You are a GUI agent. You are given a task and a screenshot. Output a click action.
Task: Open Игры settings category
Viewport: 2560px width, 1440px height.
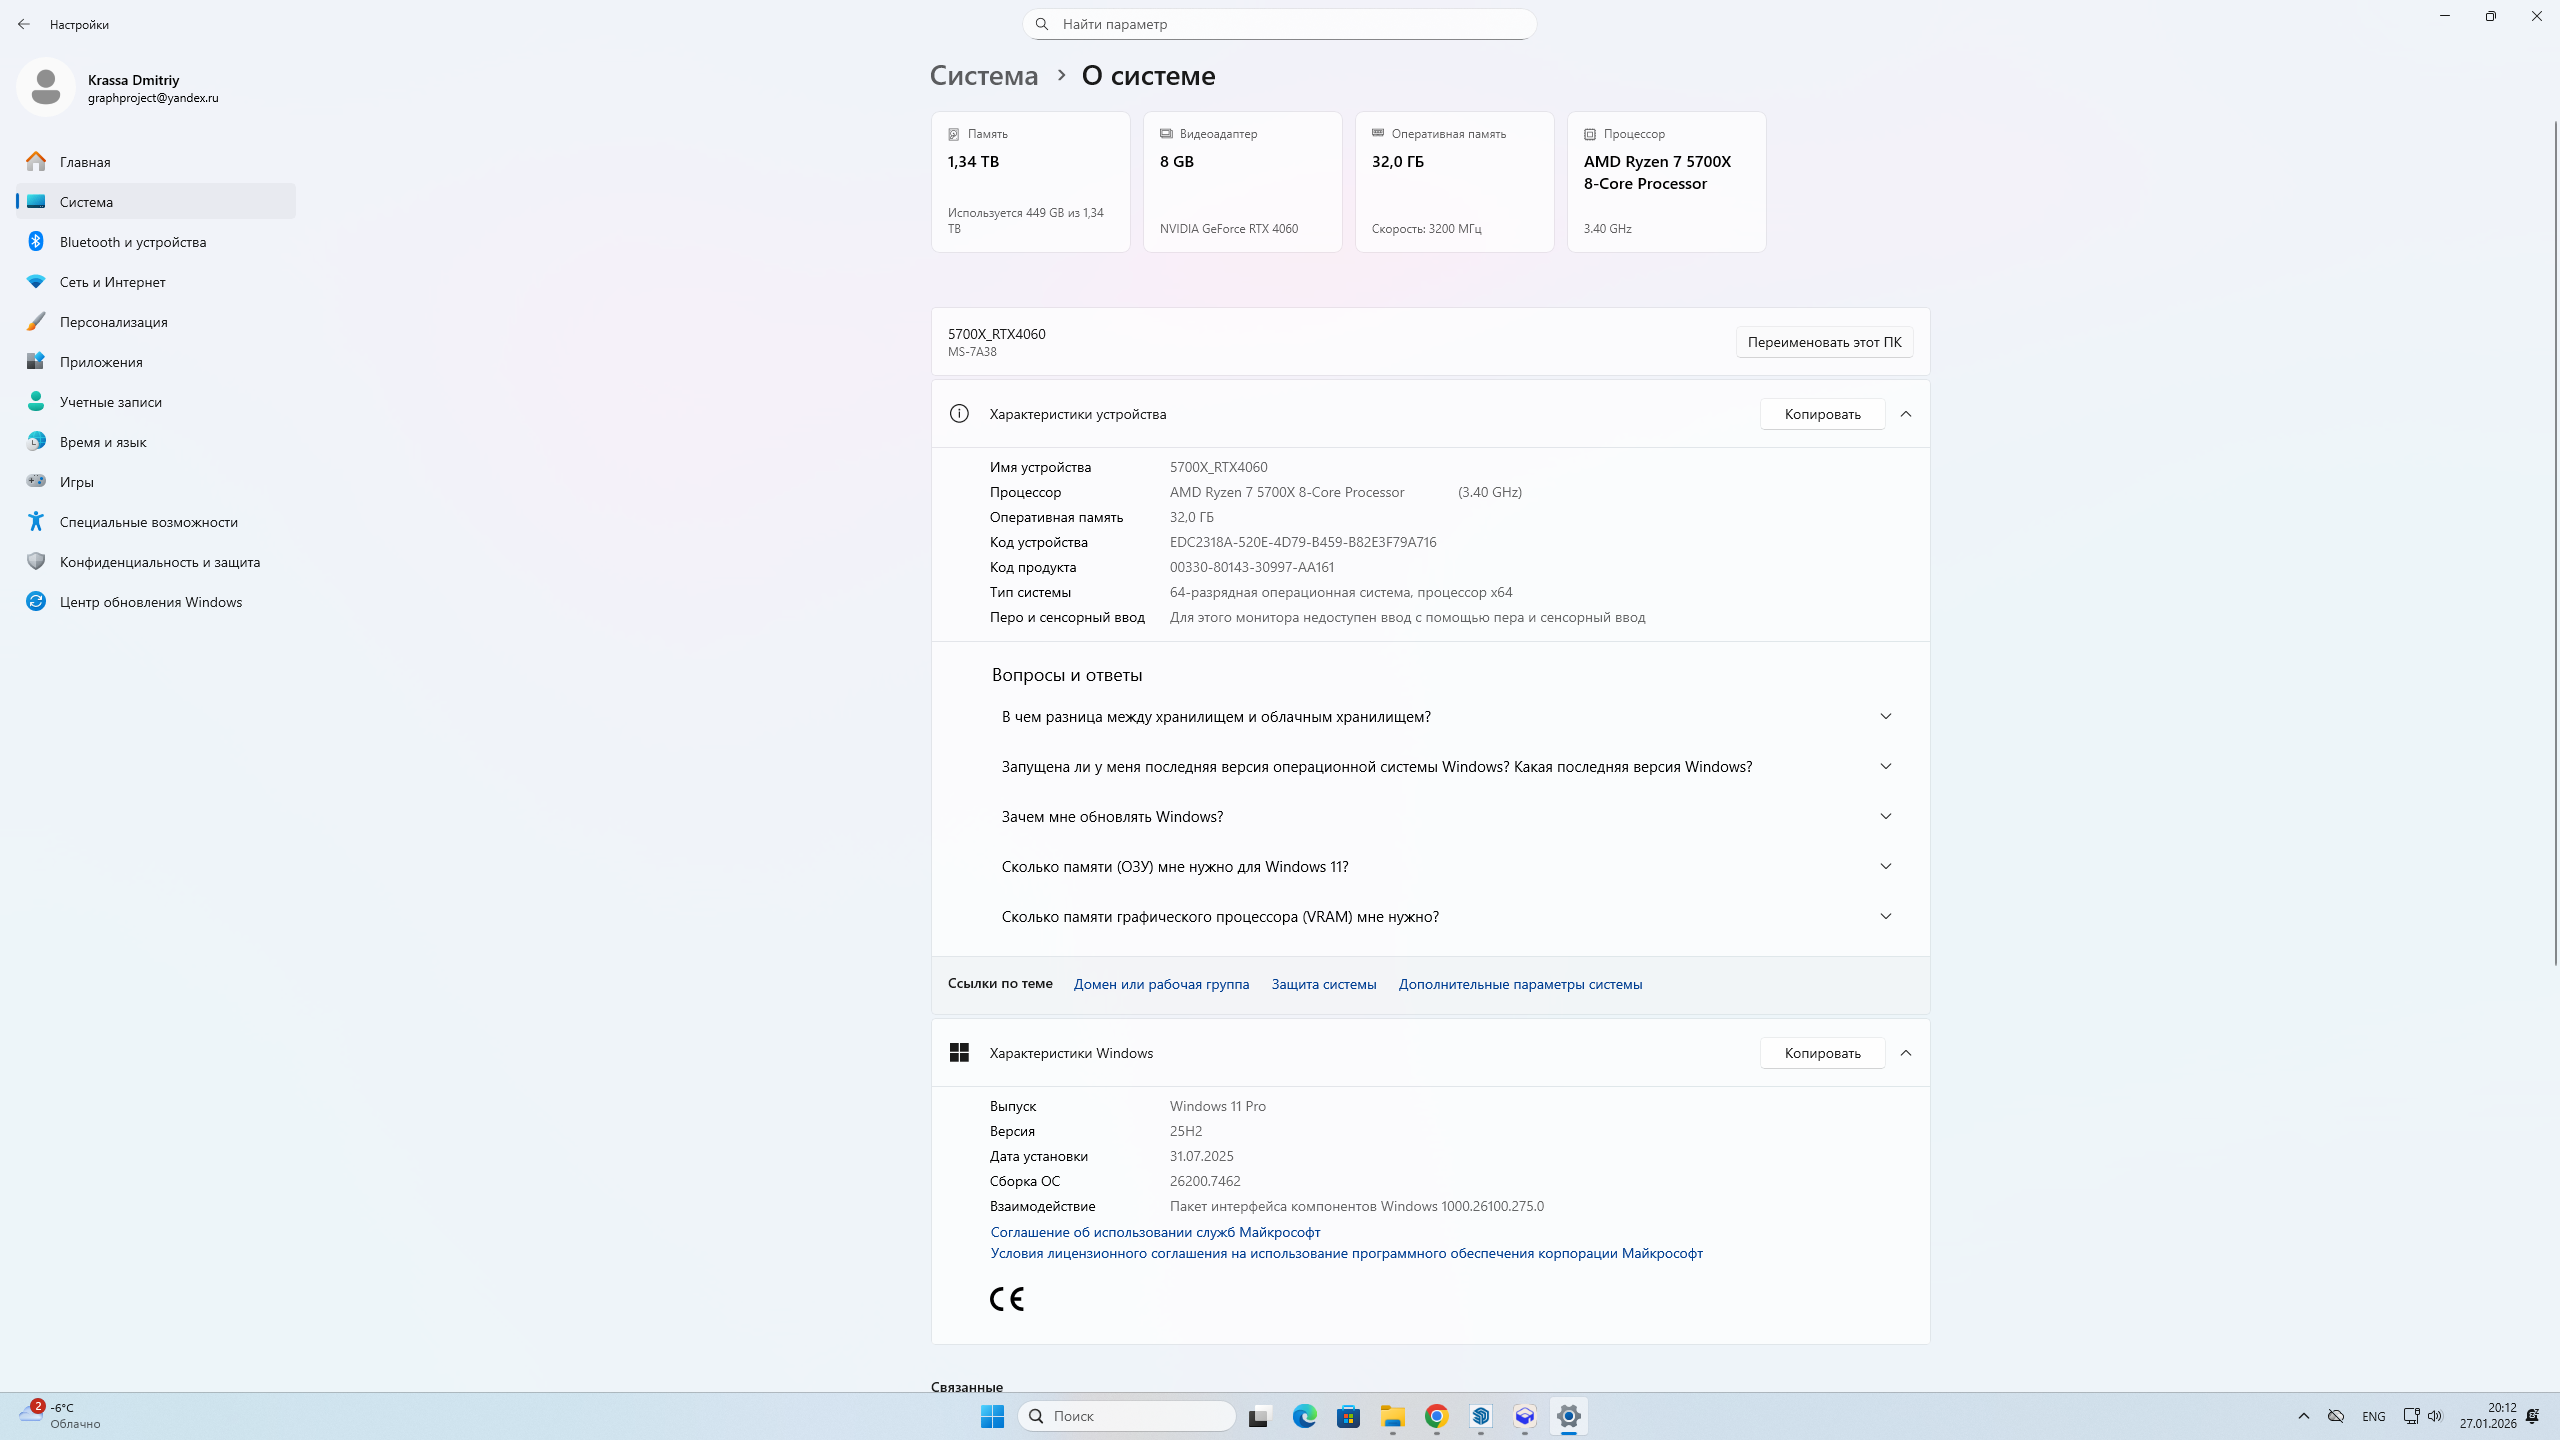[76, 482]
